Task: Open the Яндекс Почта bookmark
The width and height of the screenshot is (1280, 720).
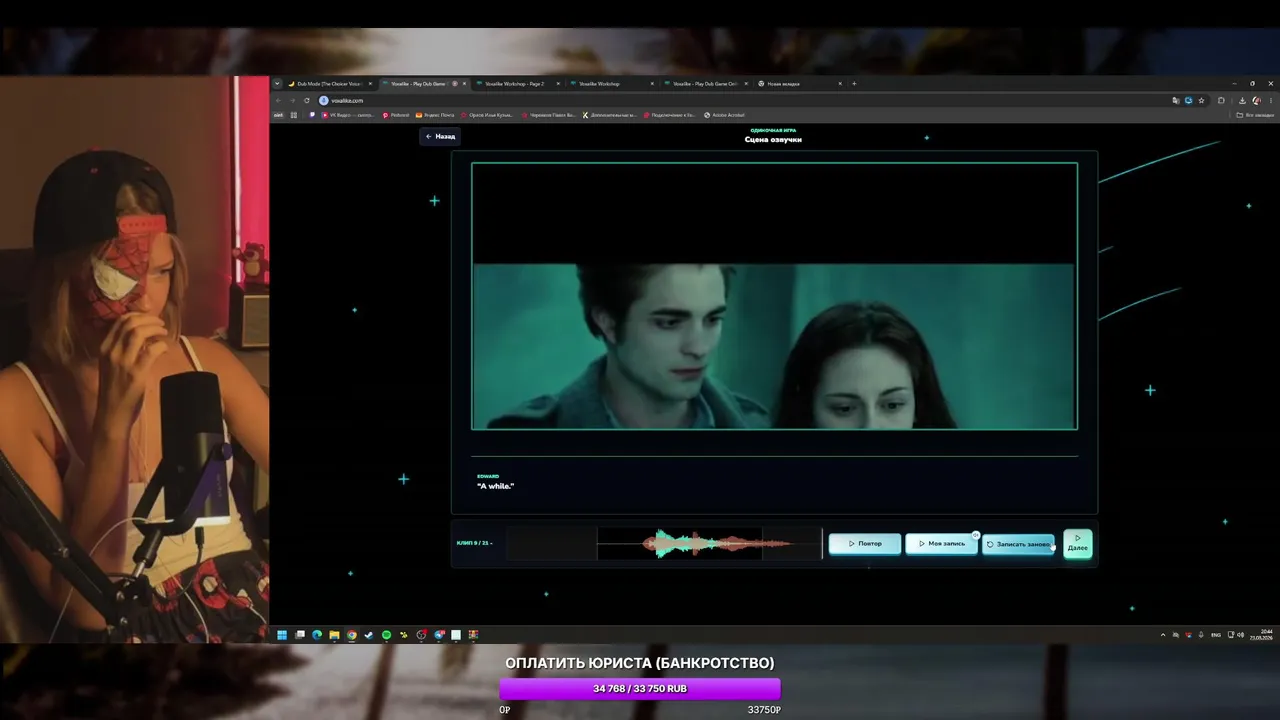Action: pos(435,115)
